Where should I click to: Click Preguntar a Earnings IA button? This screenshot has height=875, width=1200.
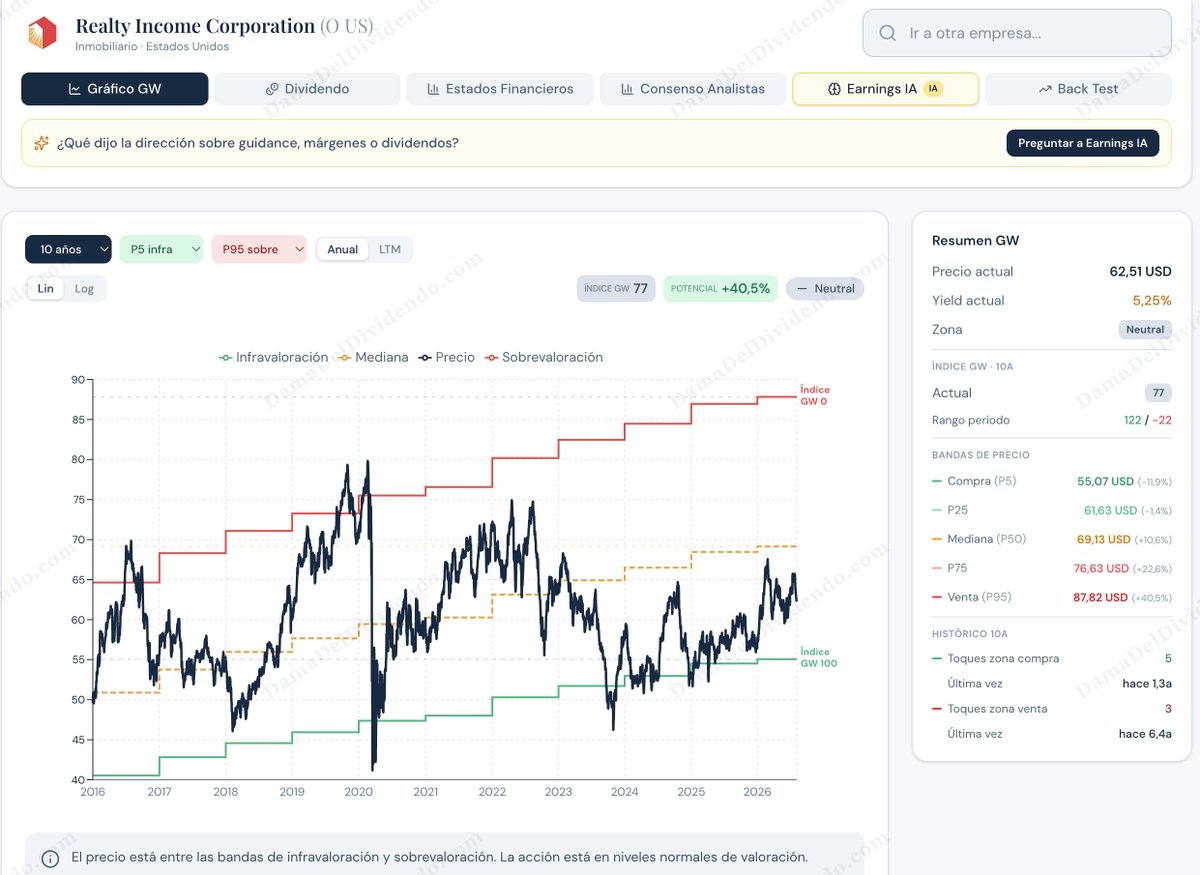click(1082, 143)
